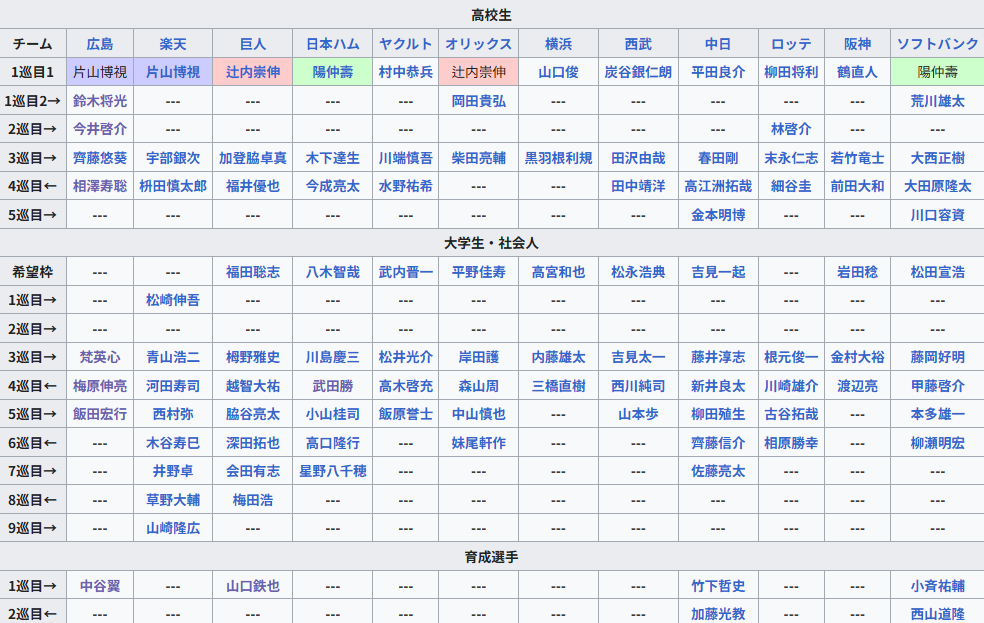Click the ヤクルト header link

405,44
